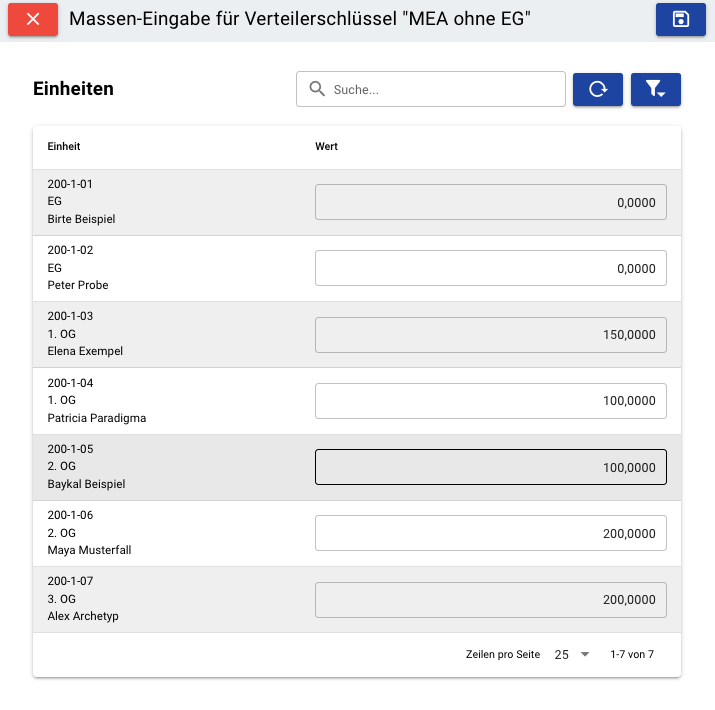Select the rows per page value 25
The width and height of the screenshot is (715, 710).
561,655
